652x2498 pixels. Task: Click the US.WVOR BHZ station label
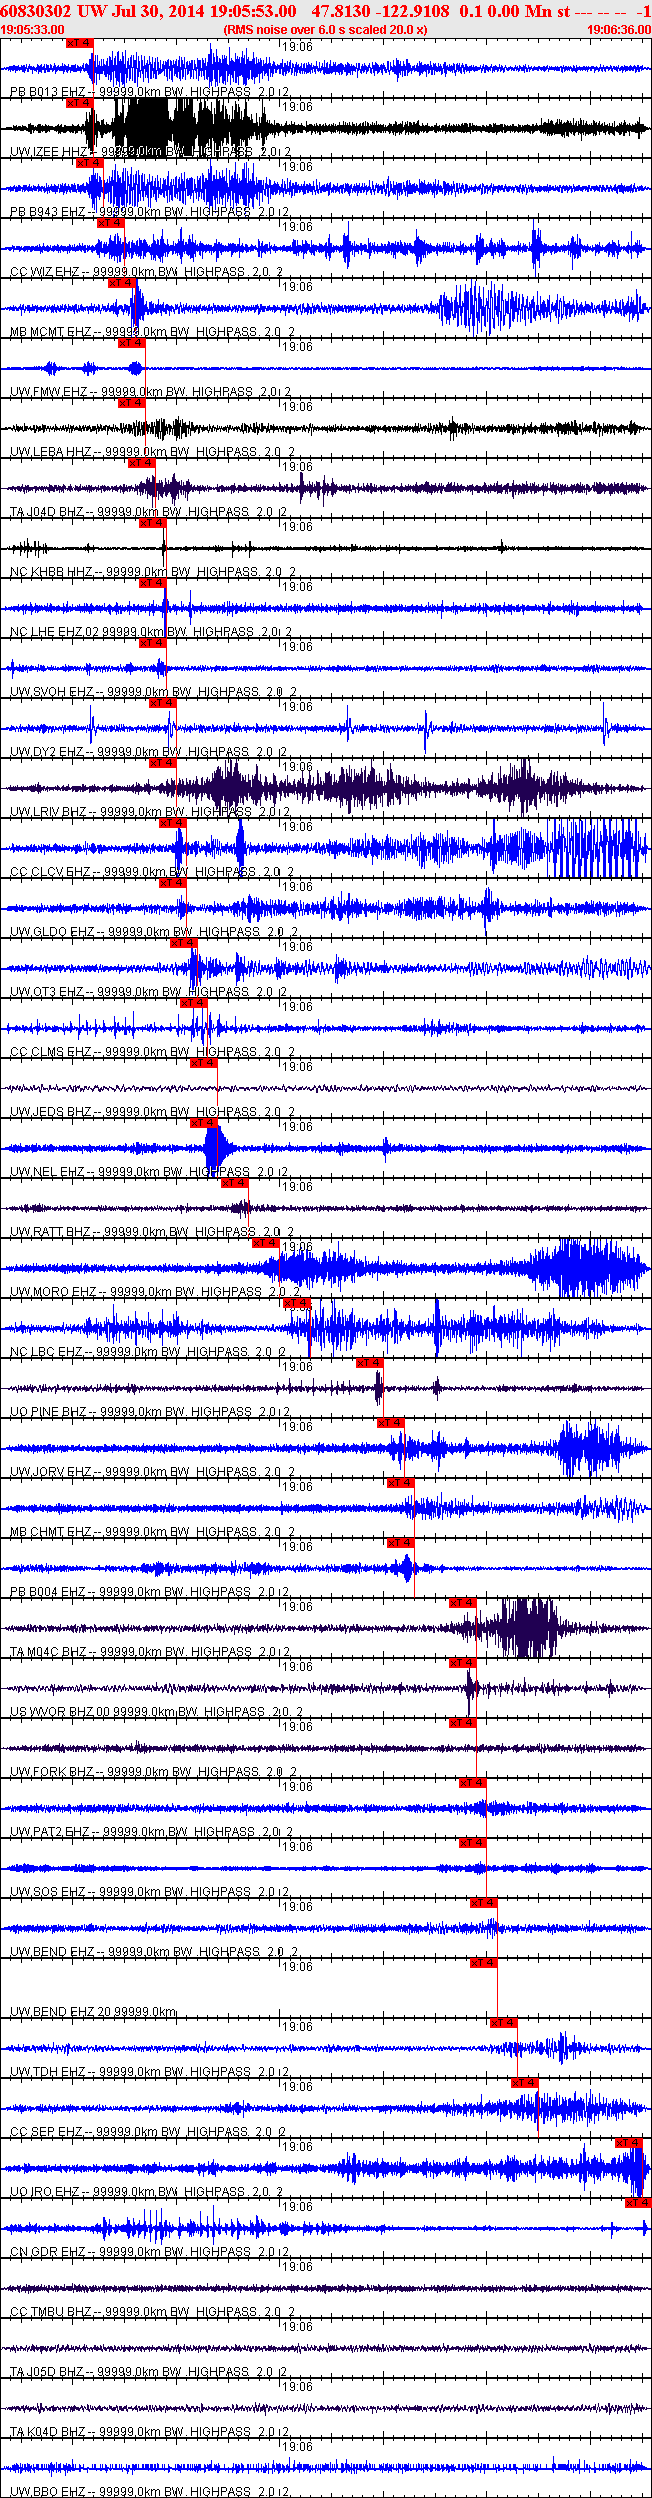point(53,1711)
